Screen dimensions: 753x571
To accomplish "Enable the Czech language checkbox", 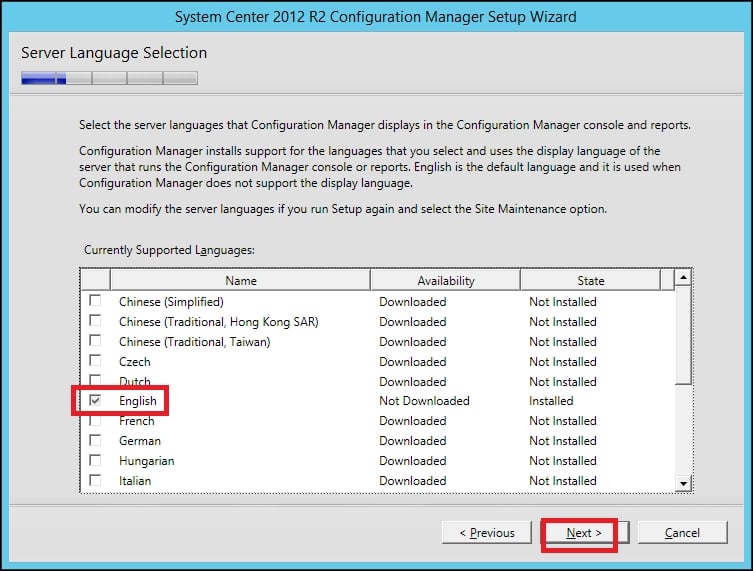I will click(95, 361).
